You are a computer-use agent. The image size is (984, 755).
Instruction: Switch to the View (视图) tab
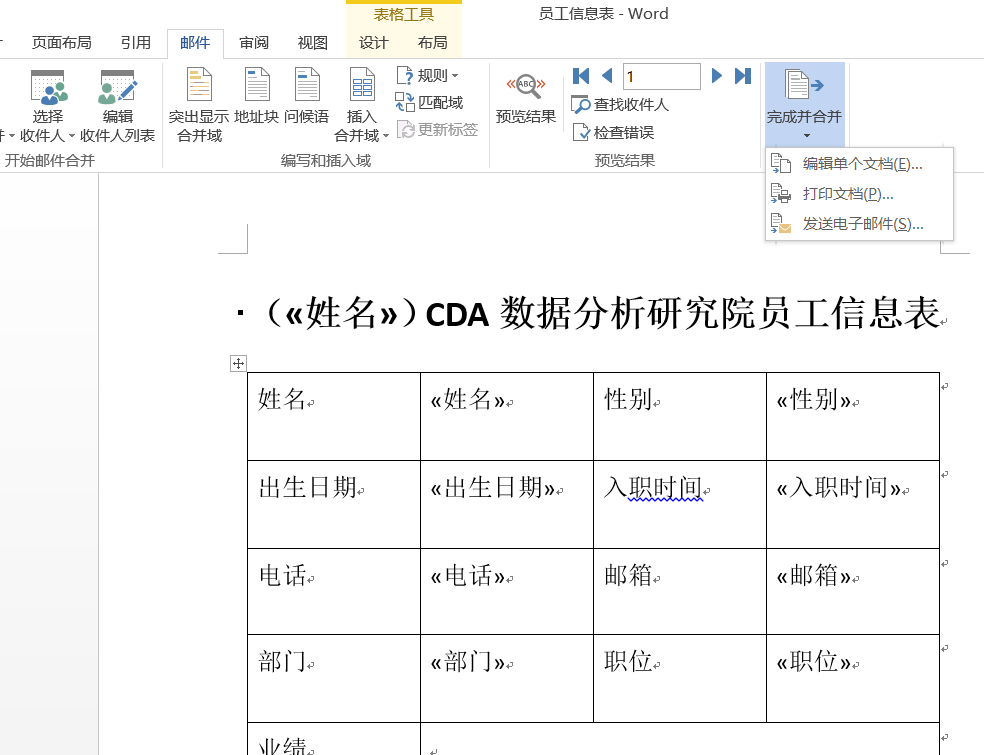coord(313,43)
